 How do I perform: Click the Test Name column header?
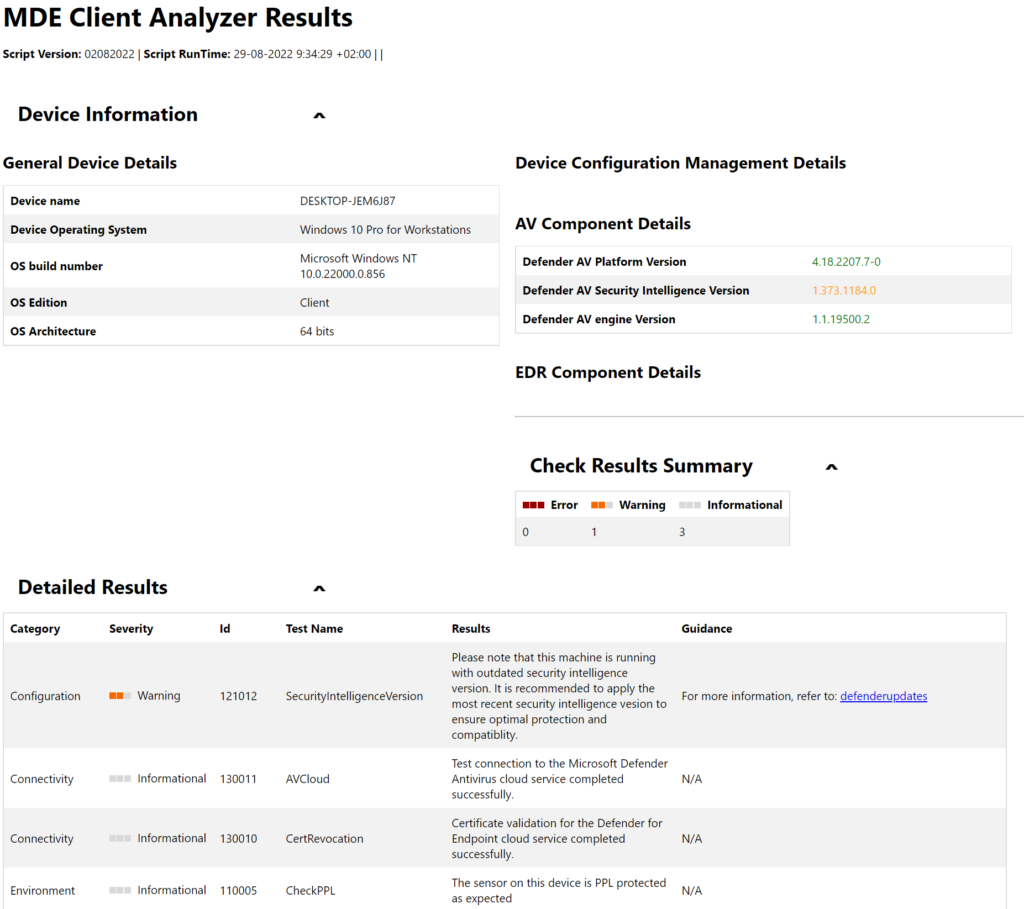[314, 629]
